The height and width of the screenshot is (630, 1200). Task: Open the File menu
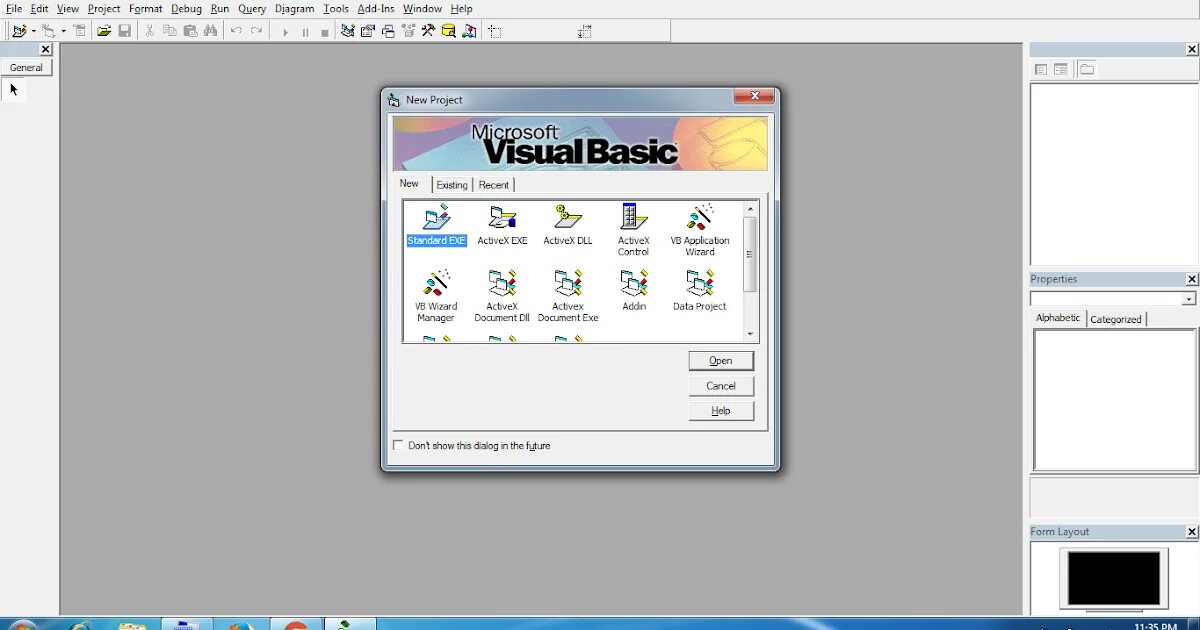click(14, 8)
